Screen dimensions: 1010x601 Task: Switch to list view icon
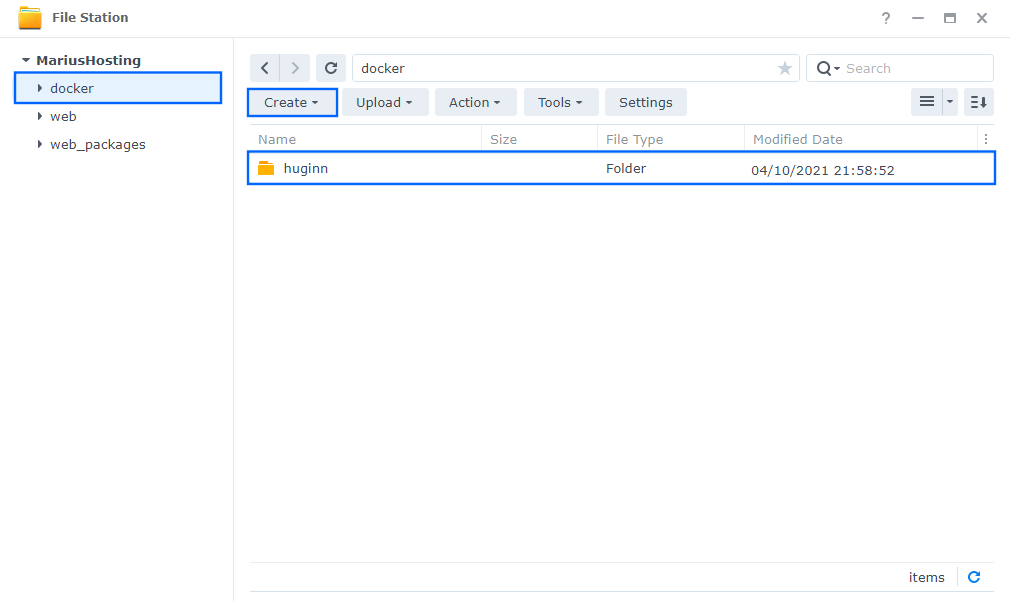coord(927,102)
